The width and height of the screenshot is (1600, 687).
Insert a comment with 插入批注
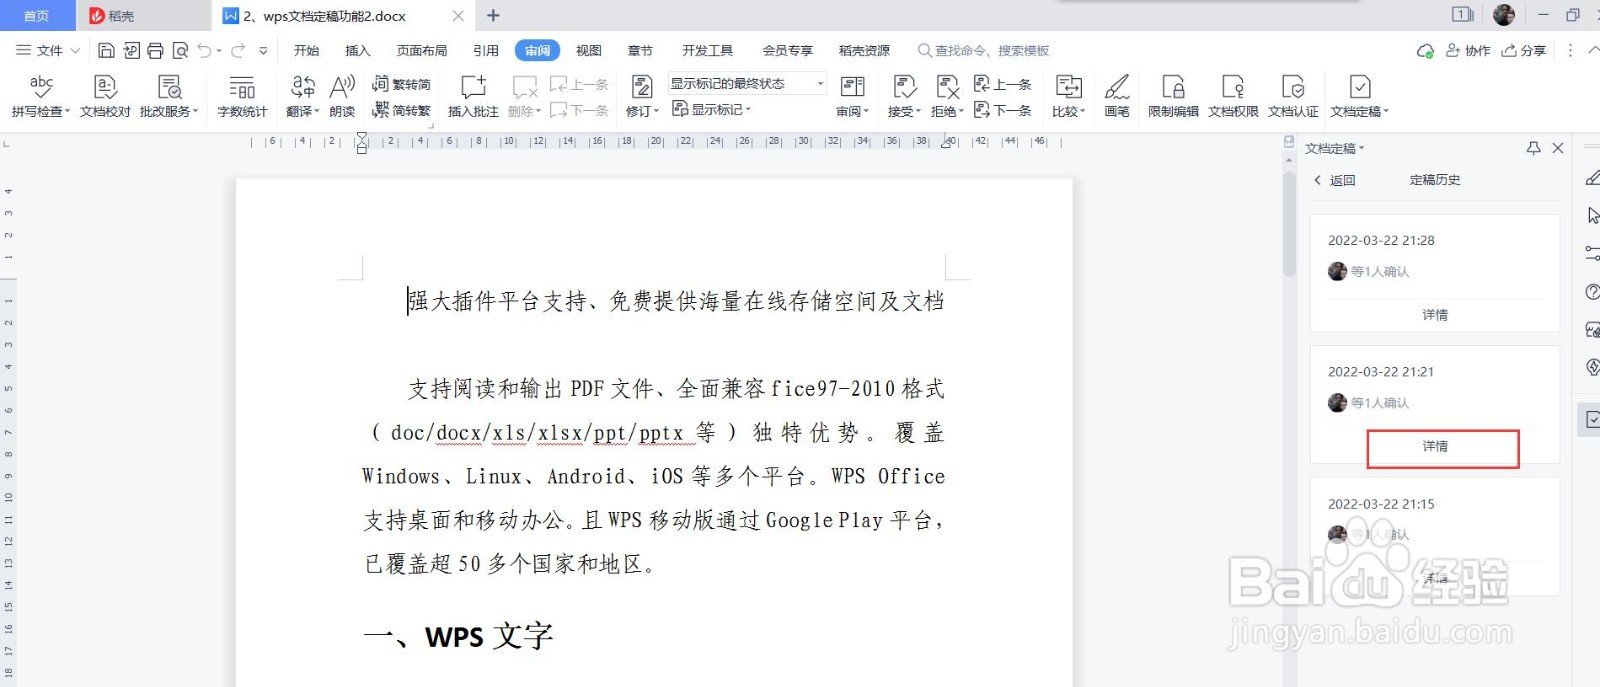tap(473, 96)
